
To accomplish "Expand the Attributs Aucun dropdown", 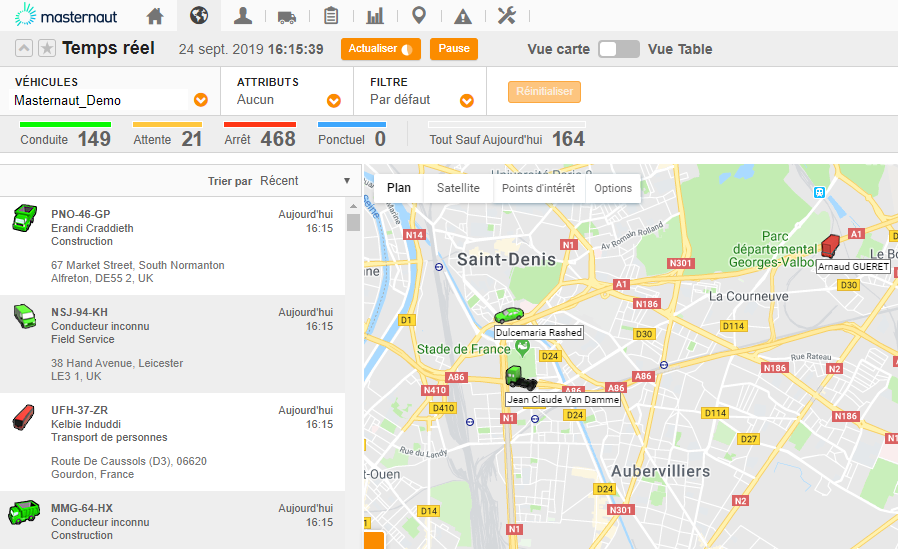I will (334, 101).
